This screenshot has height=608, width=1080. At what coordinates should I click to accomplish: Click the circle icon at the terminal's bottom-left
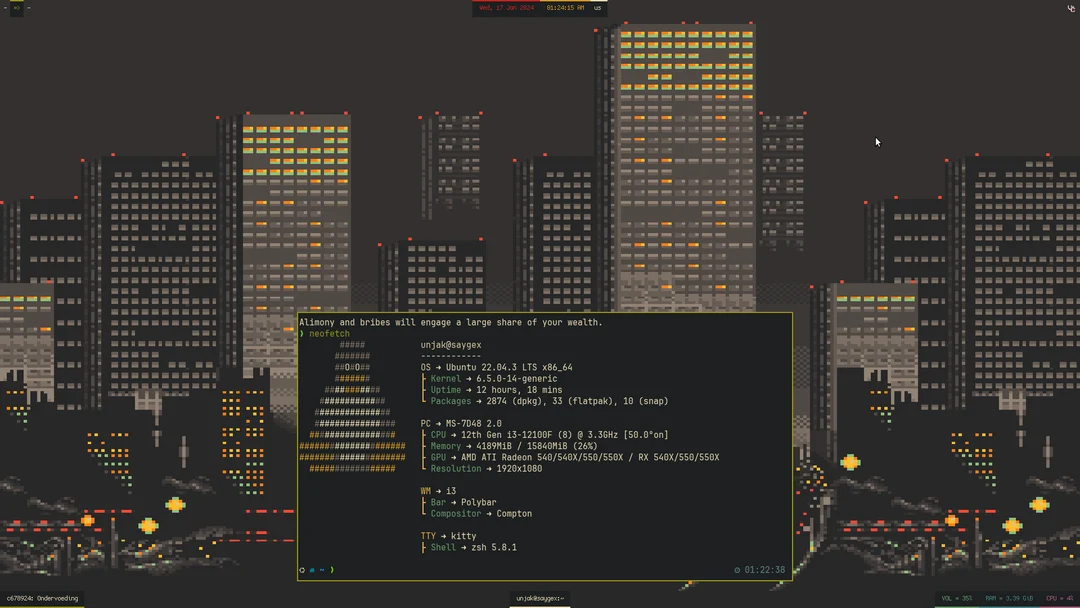[x=301, y=570]
